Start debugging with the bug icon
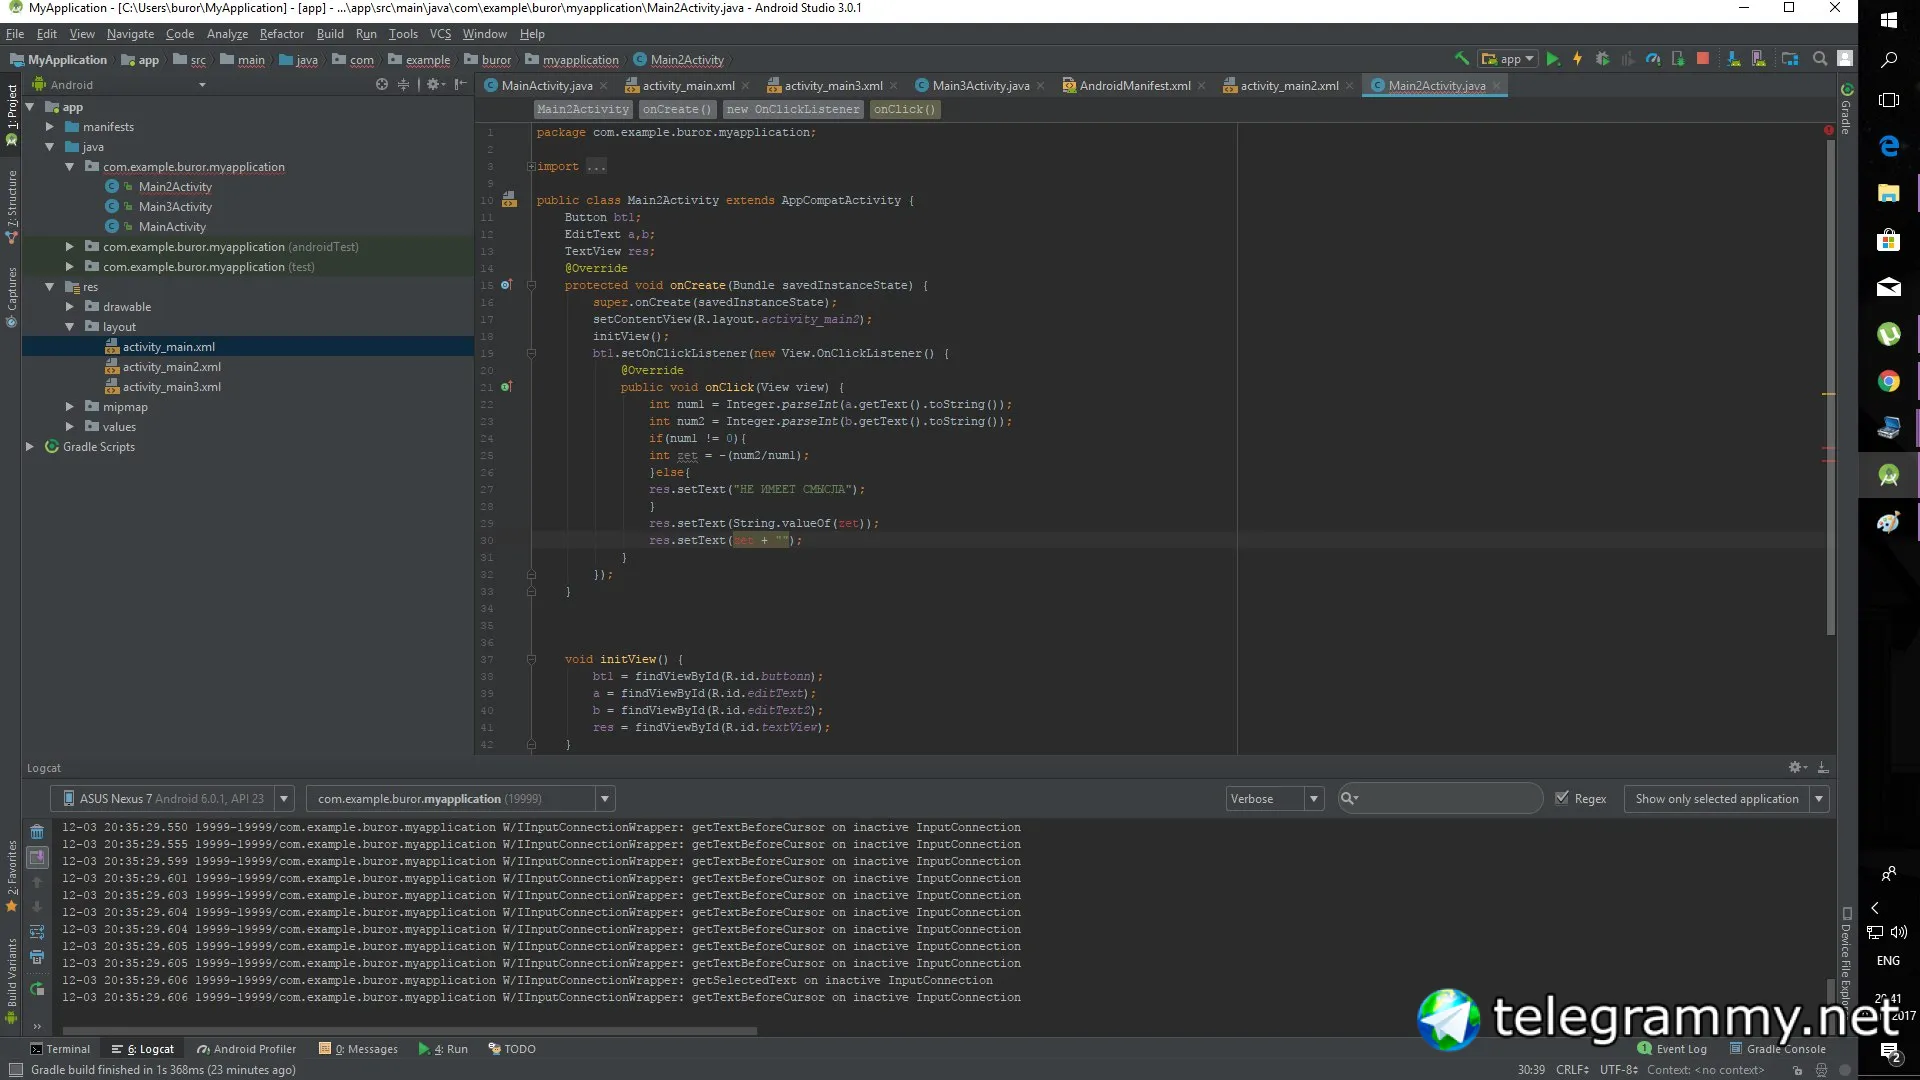The height and width of the screenshot is (1080, 1920). [1602, 59]
